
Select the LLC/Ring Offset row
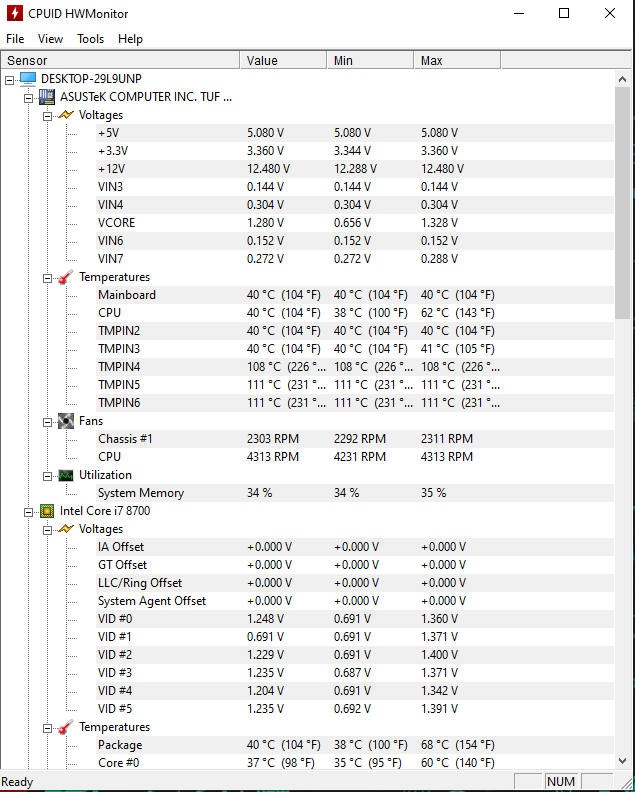coord(355,583)
